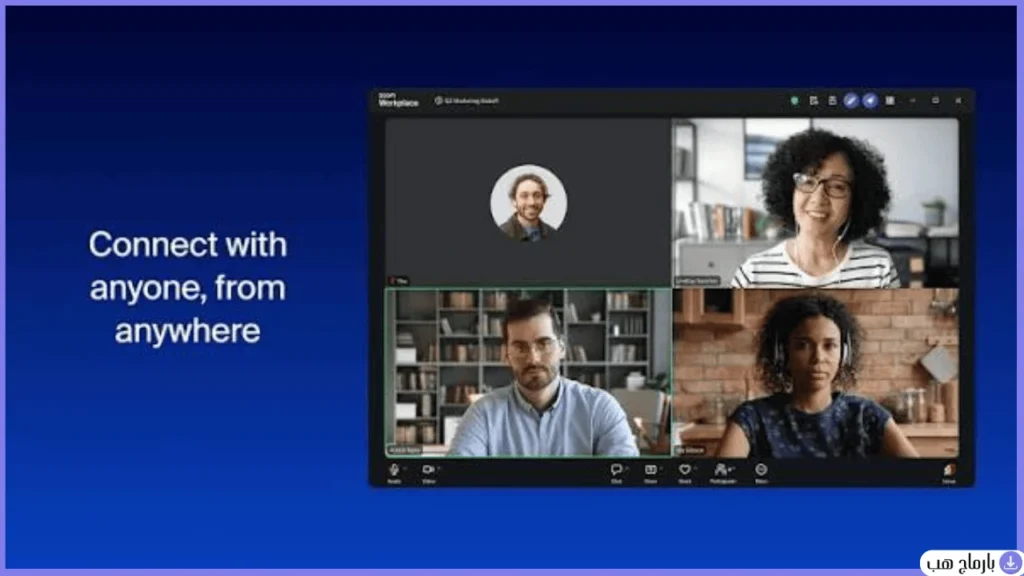Viewport: 1024px width, 576px height.
Task: Minimize the Zoom Workplace window
Action: [912, 101]
